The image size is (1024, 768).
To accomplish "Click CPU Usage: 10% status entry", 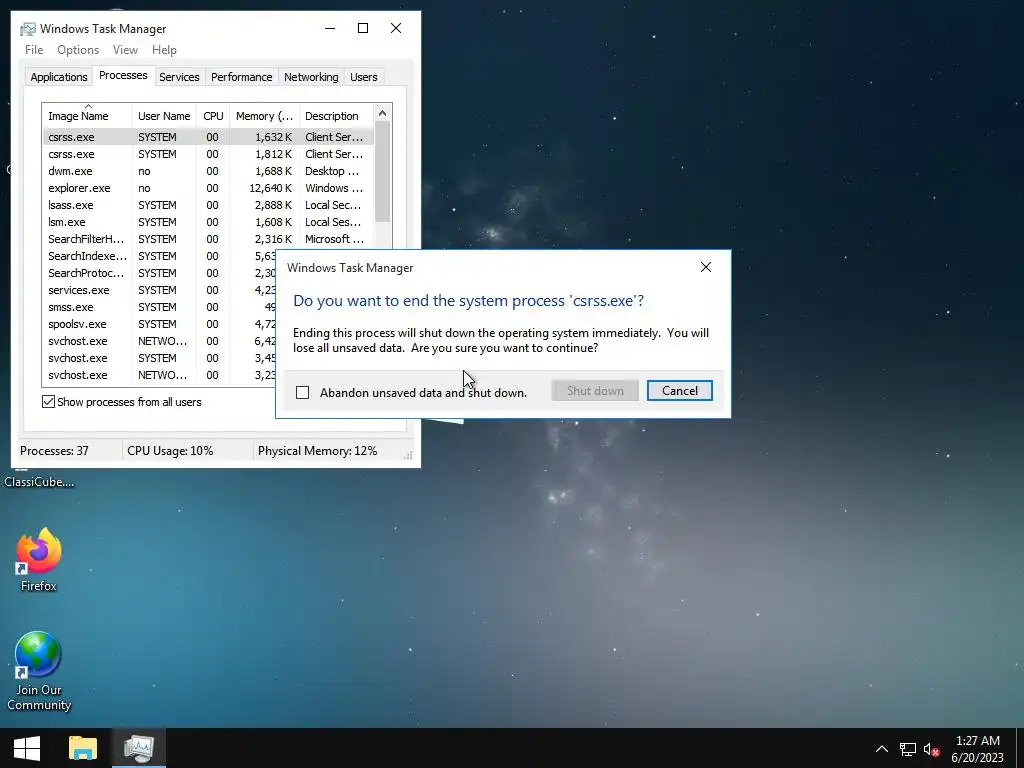I will pyautogui.click(x=170, y=451).
